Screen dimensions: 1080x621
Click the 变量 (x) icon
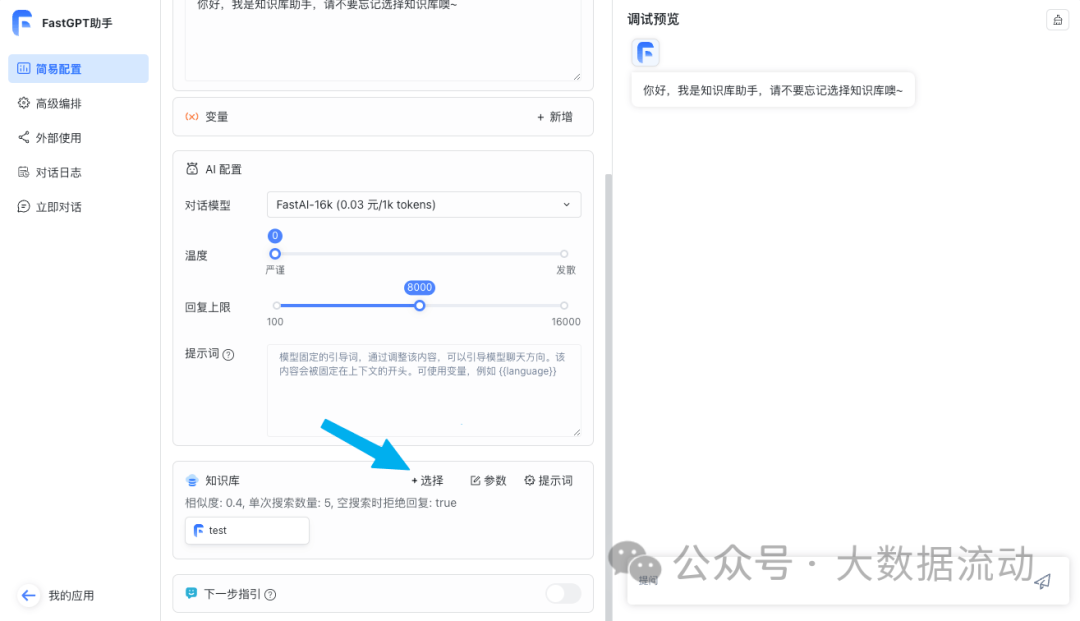point(192,117)
